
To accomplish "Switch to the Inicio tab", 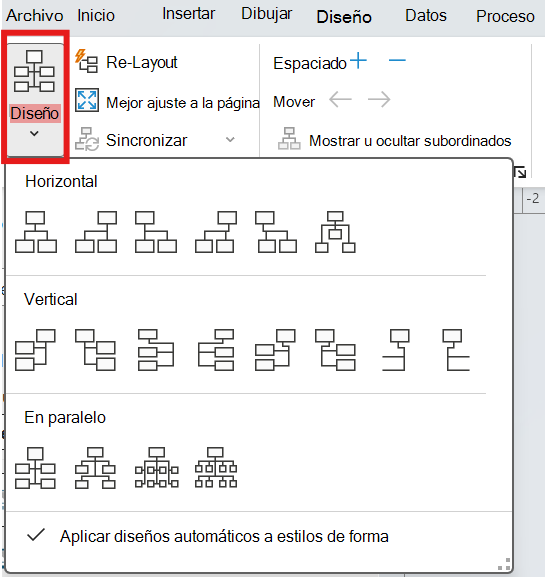I will 96,16.
